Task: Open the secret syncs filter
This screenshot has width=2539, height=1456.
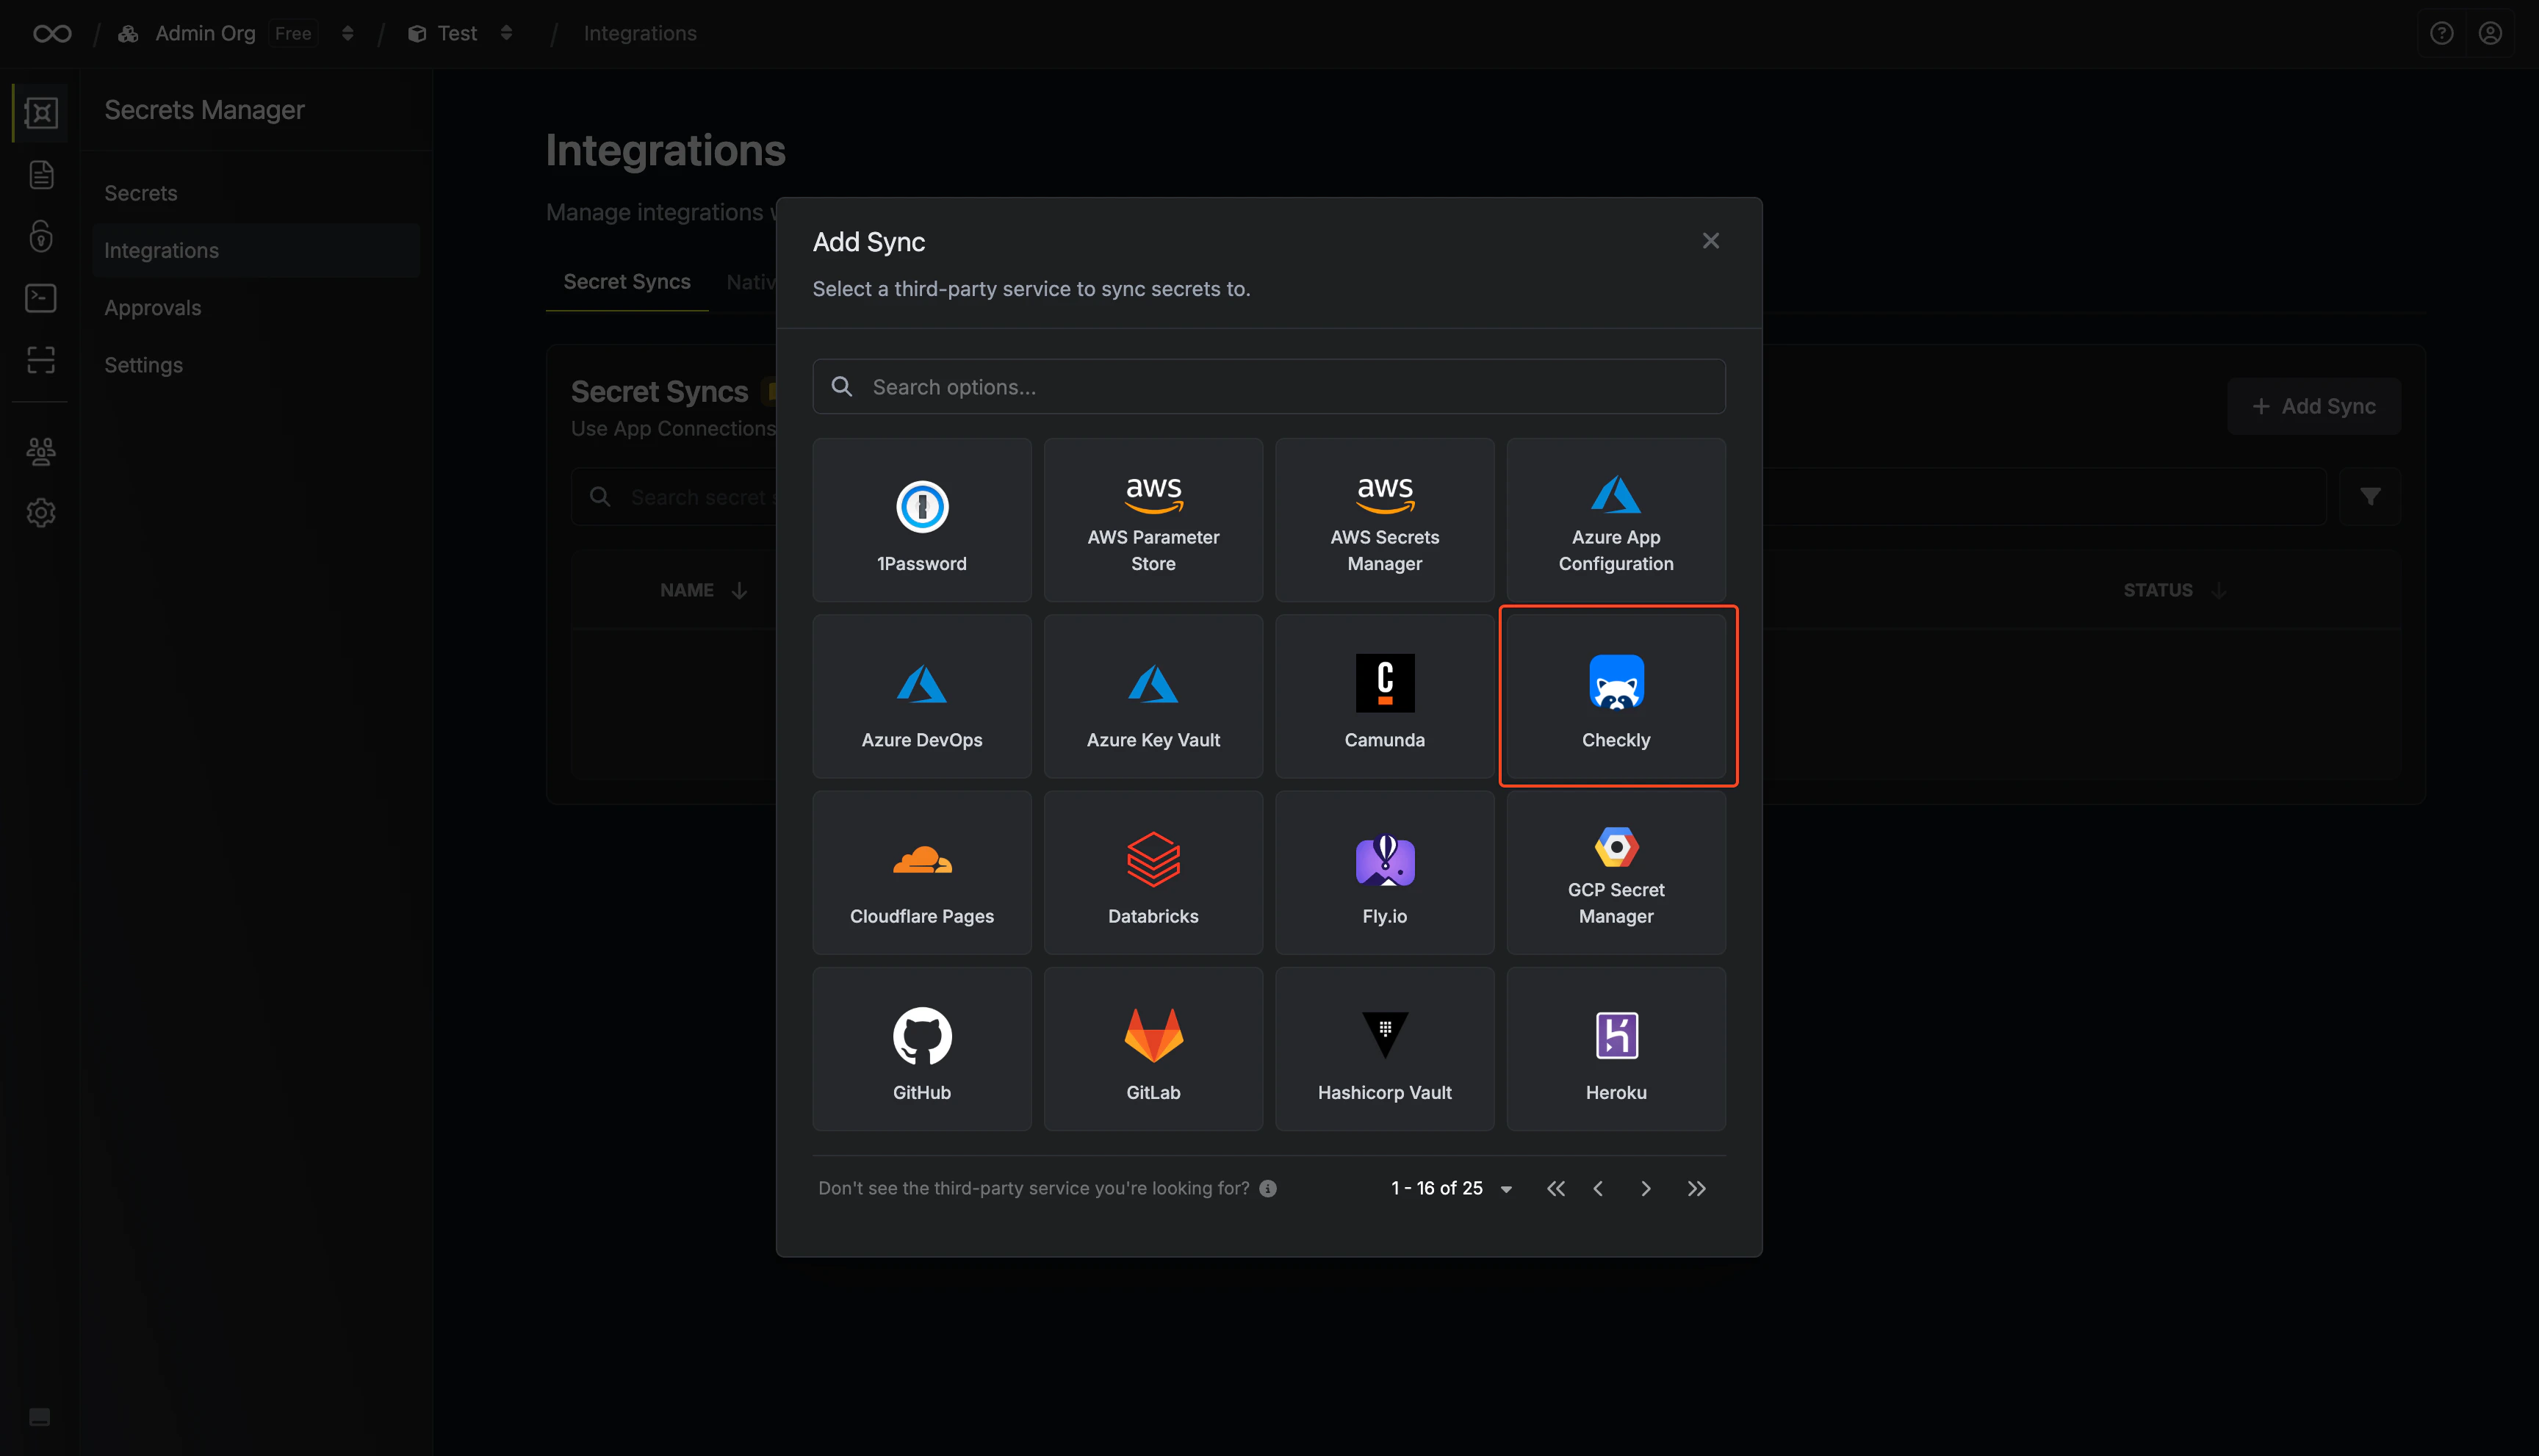Action: [2369, 497]
